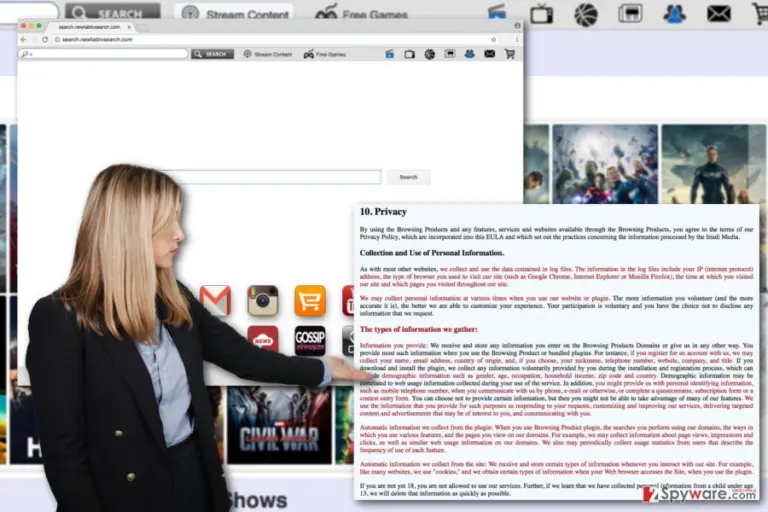Open the Instagram camera shortcut icon
Image resolution: width=768 pixels, height=512 pixels.
coord(263,300)
